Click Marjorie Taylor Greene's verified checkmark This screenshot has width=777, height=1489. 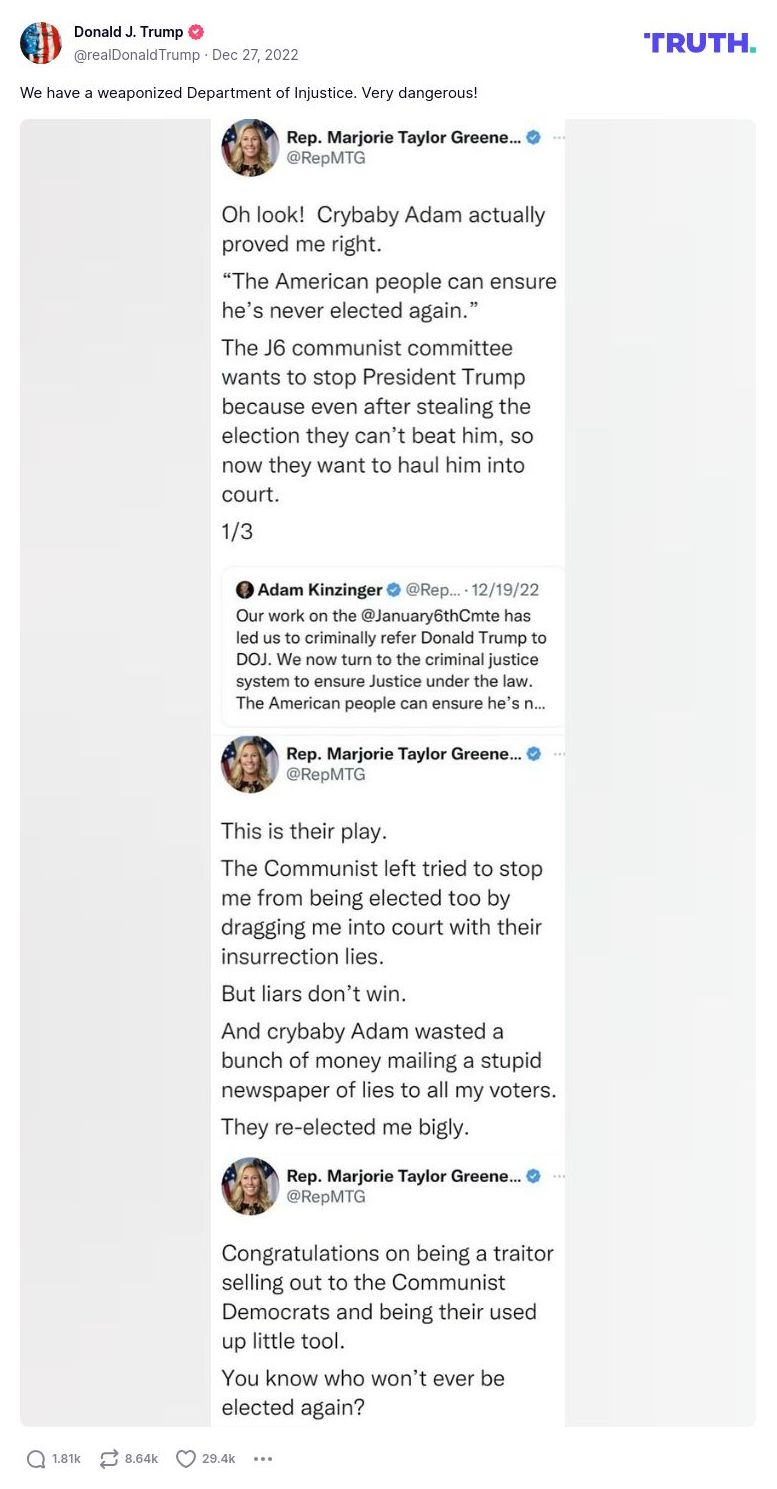[x=533, y=138]
